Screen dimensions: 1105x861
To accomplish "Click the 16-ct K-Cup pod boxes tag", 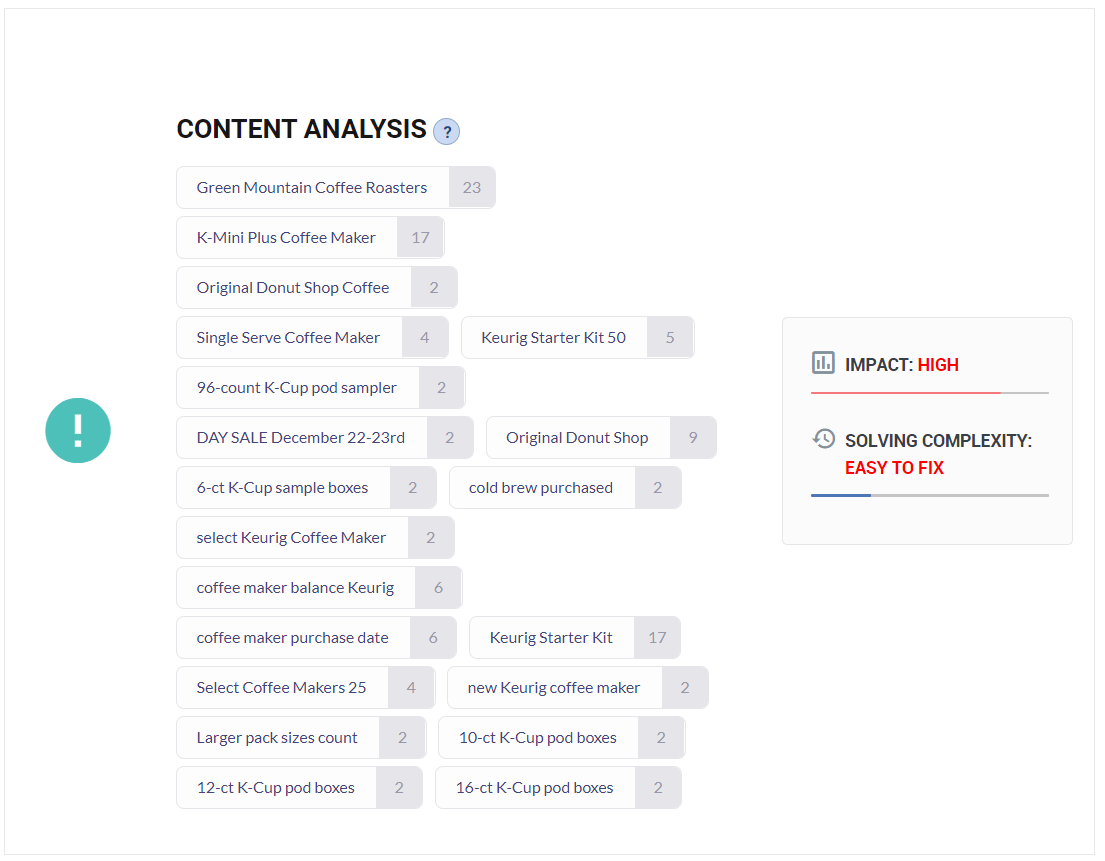I will click(x=559, y=788).
